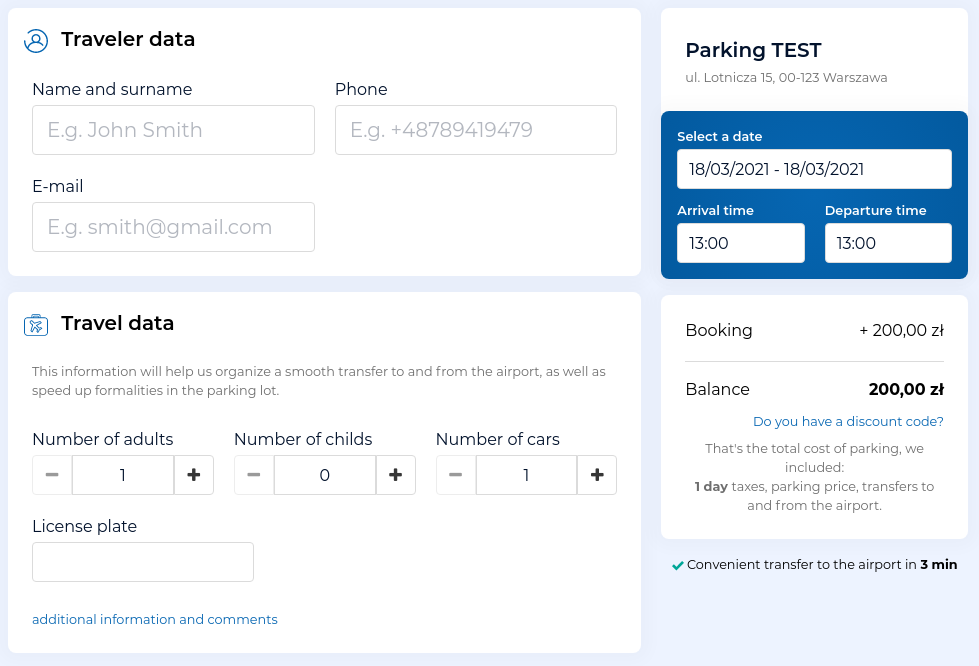
Task: Open the Select a date picker
Action: click(x=814, y=169)
